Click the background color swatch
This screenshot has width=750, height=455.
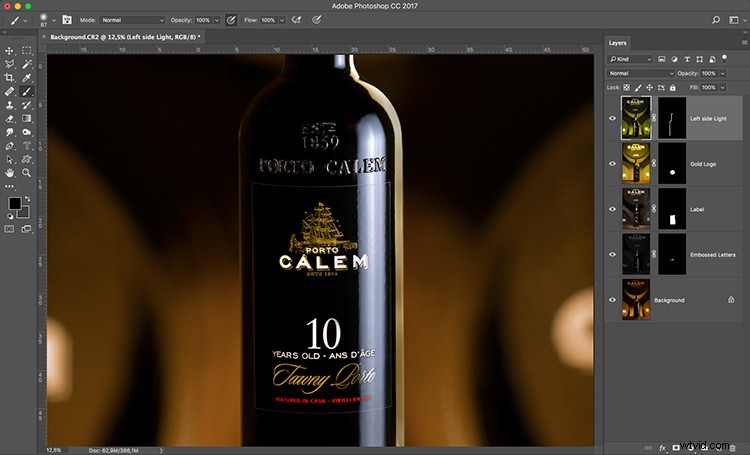coord(25,212)
